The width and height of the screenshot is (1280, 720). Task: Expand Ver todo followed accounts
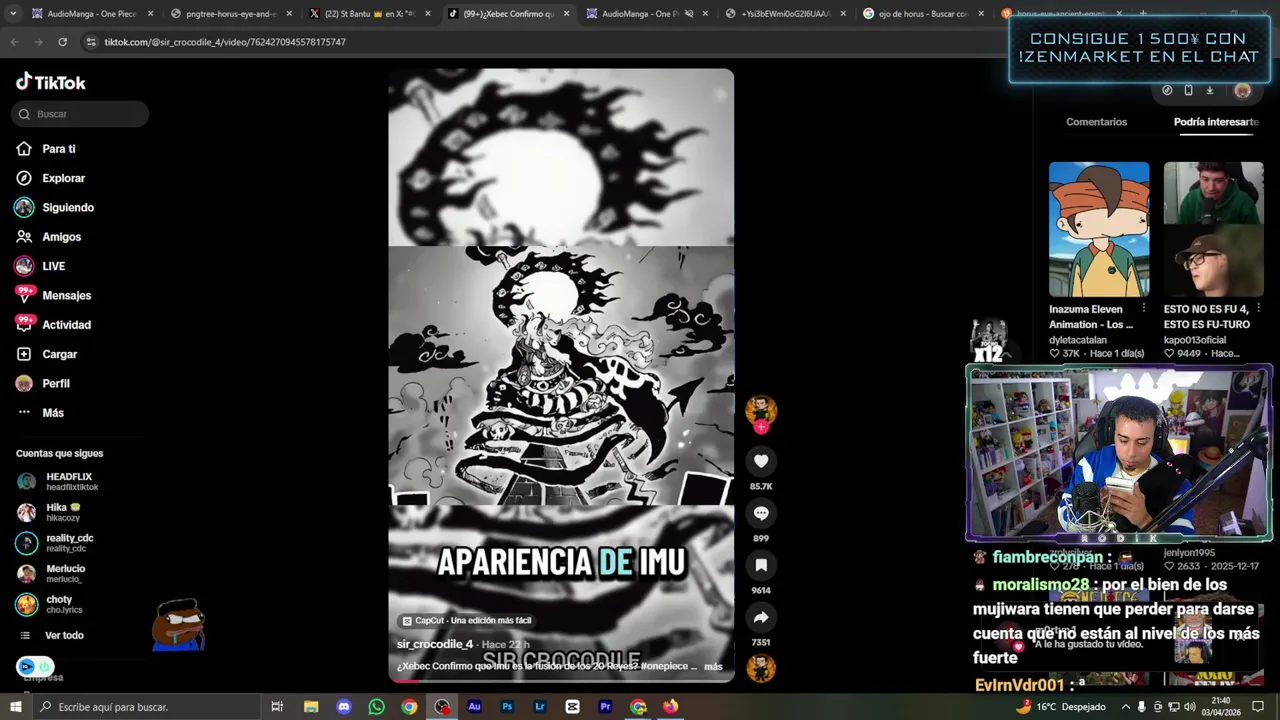[x=52, y=635]
